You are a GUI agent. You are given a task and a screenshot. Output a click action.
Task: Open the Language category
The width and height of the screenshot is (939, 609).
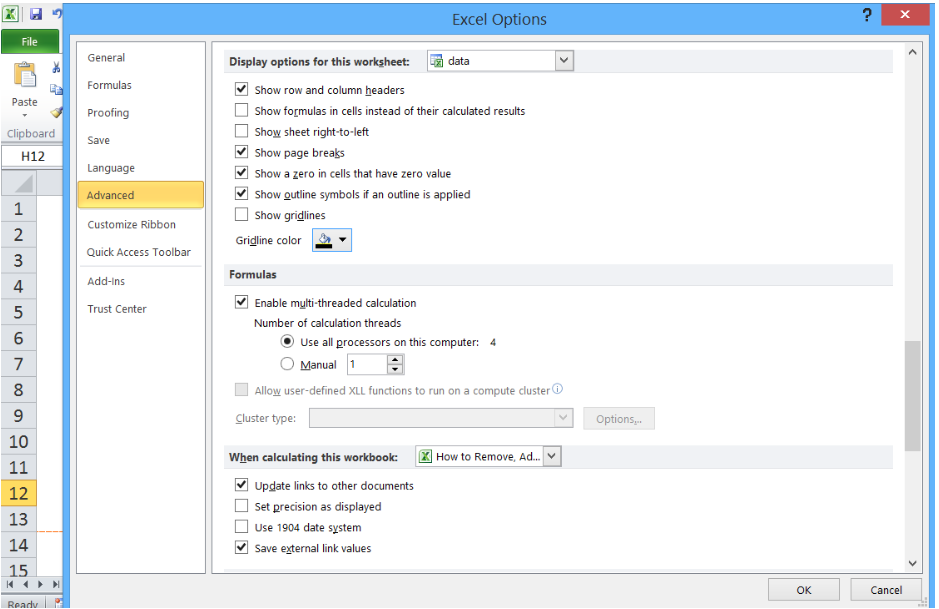(x=111, y=168)
